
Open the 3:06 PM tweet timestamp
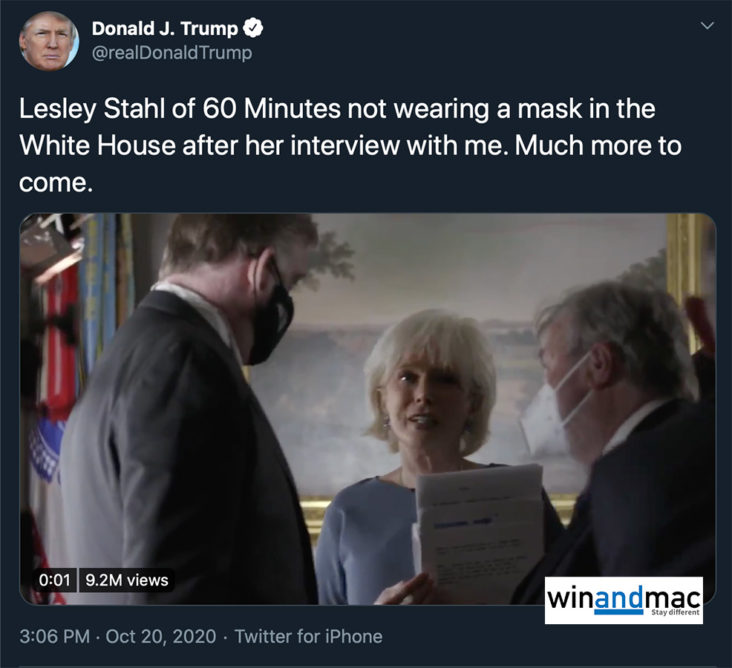55,636
